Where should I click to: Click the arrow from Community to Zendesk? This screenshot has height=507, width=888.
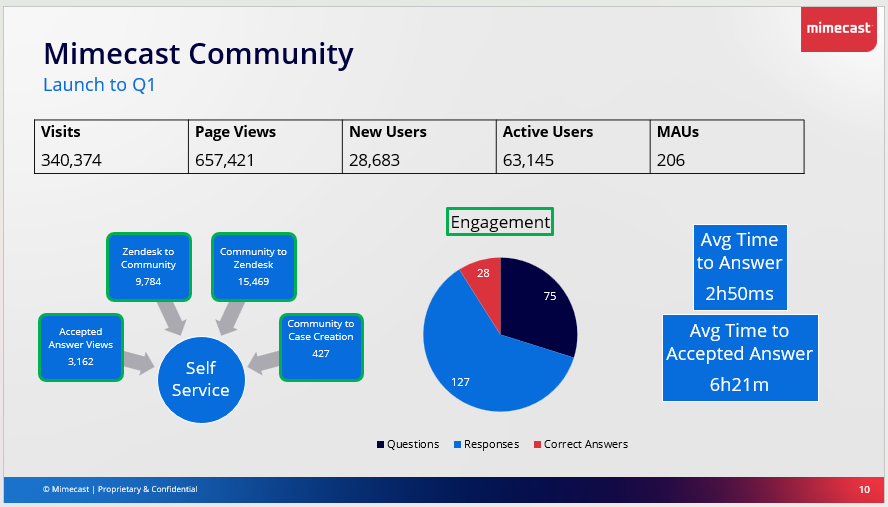[x=230, y=318]
